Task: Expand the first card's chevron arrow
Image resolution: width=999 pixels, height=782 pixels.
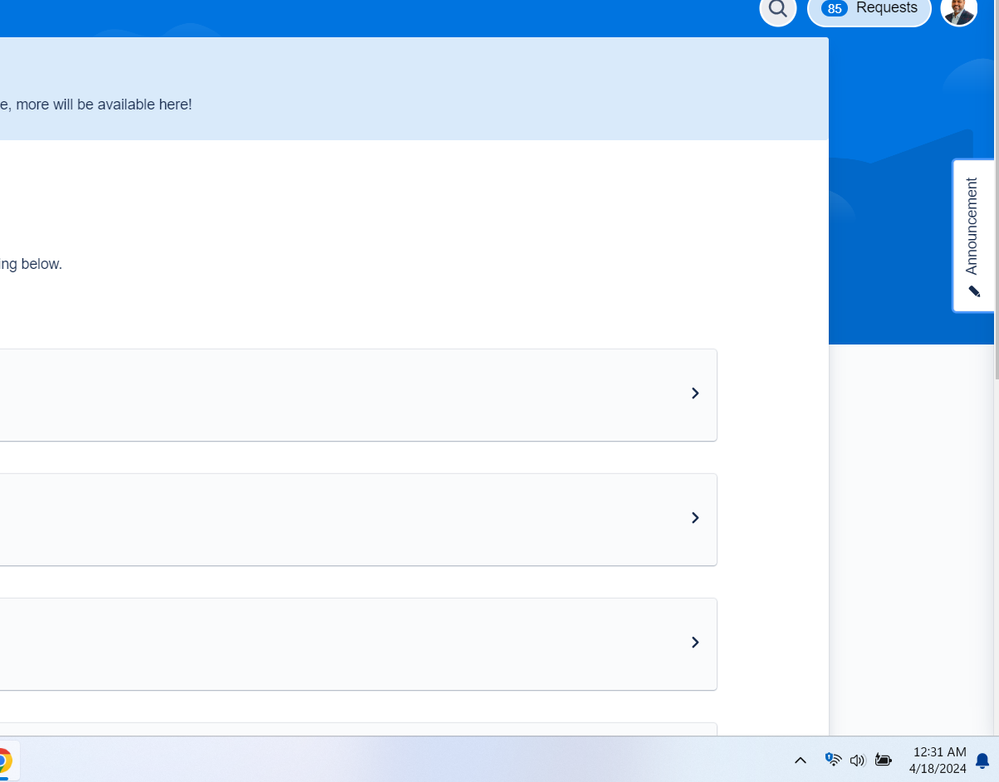Action: pyautogui.click(x=695, y=393)
